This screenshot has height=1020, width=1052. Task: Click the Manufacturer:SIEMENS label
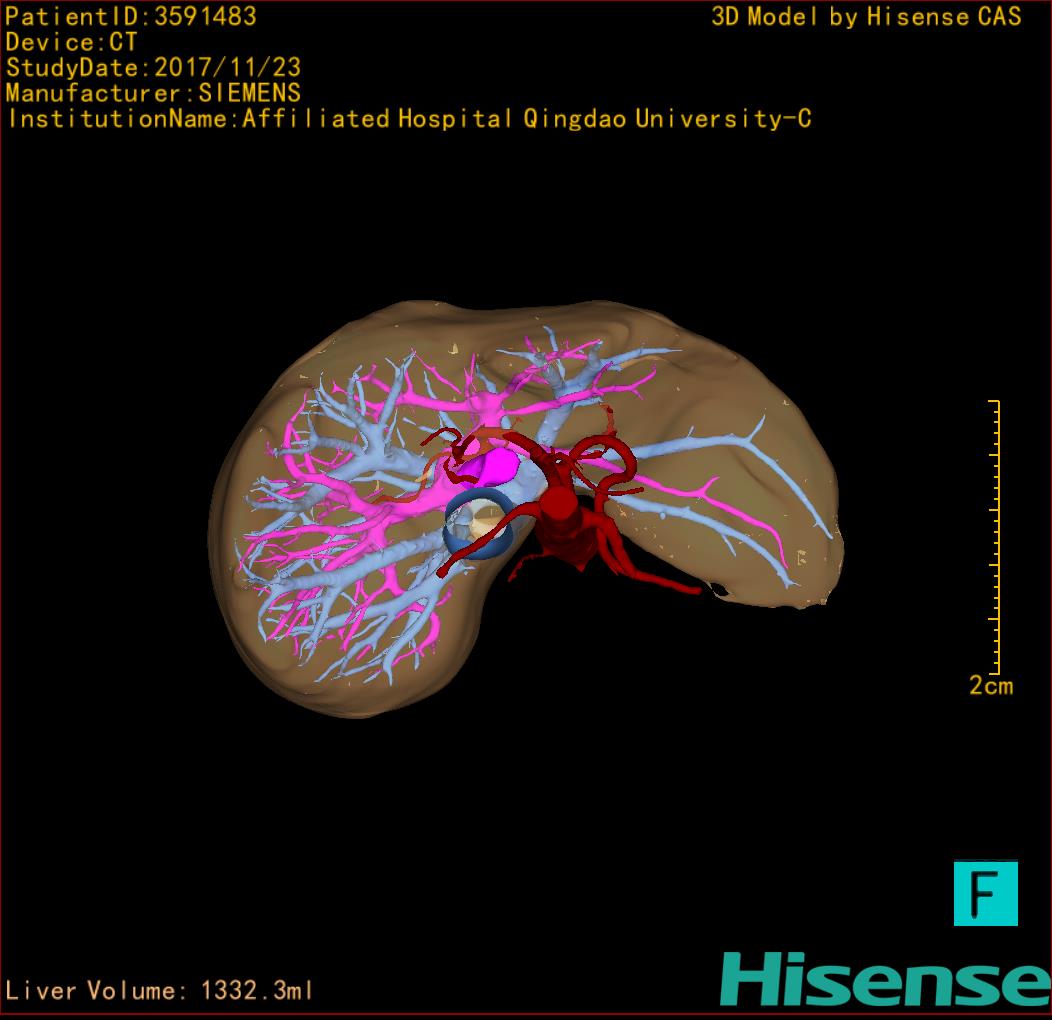point(153,93)
